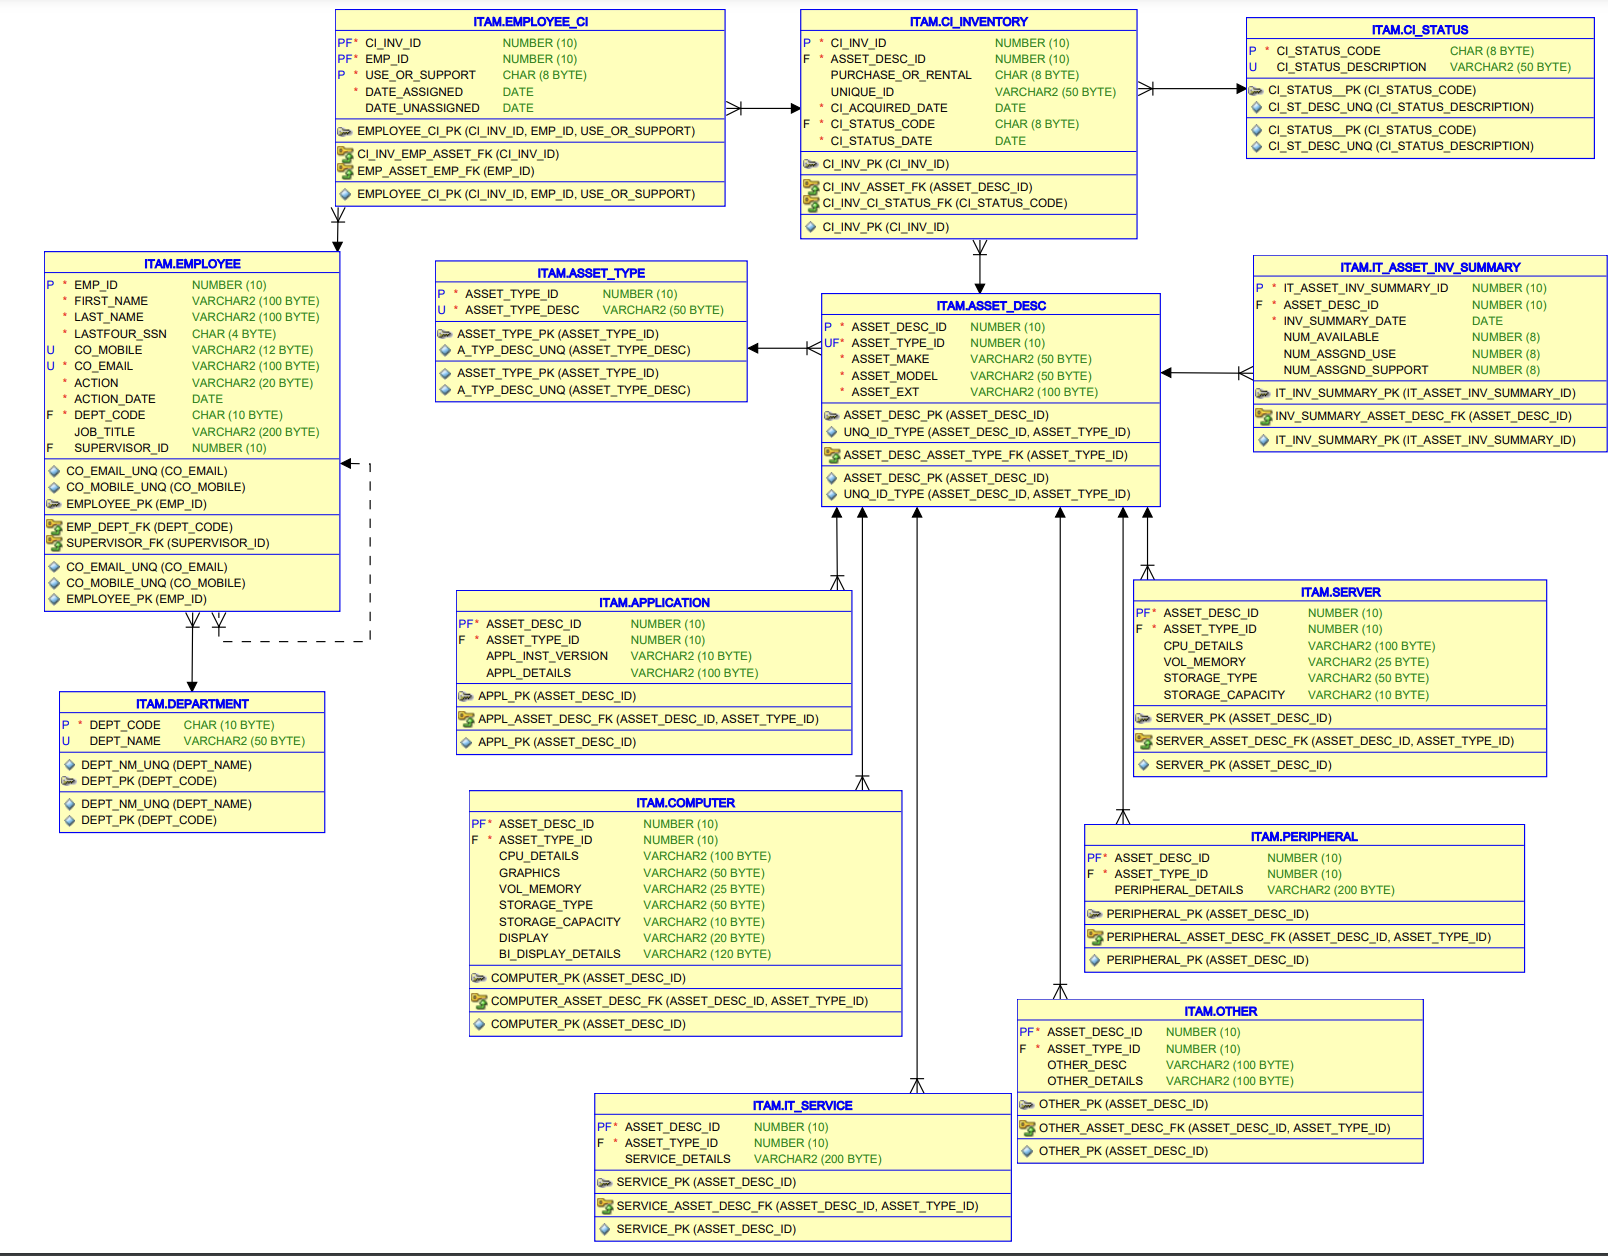Select the foreign key icon beside EMP_DEPT_FK

(x=55, y=527)
